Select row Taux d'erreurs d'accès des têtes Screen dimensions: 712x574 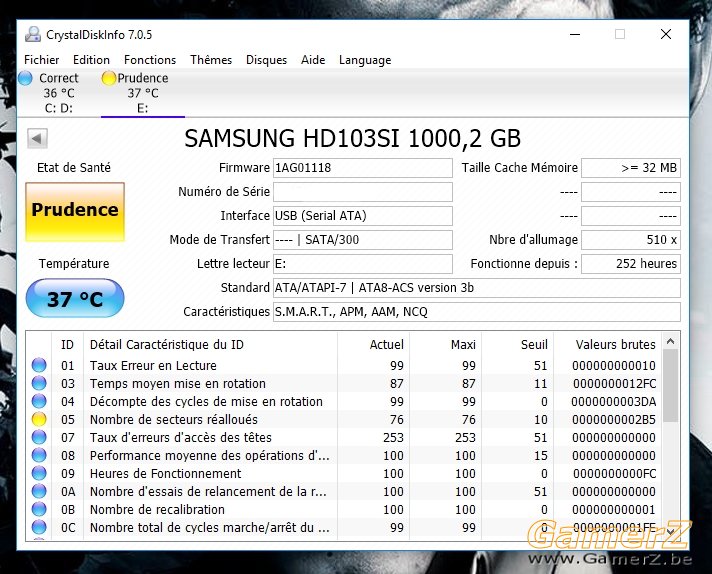pyautogui.click(x=344, y=437)
